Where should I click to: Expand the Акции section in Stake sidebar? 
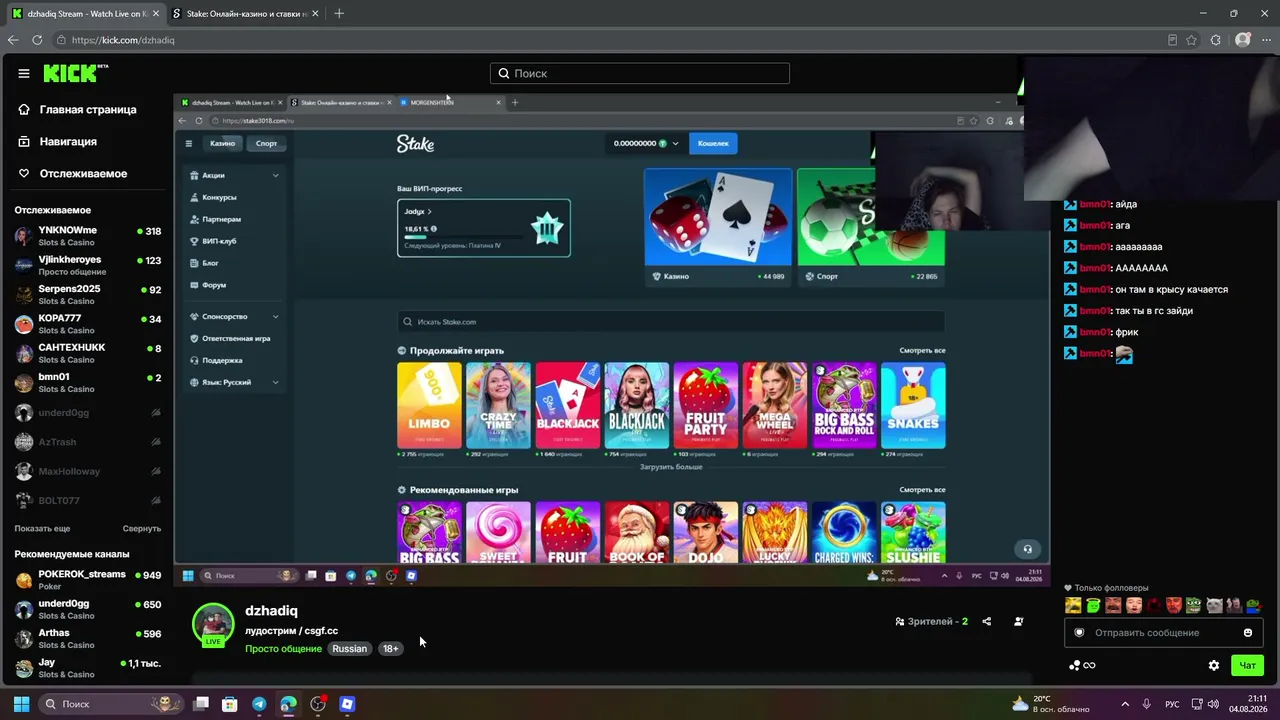[x=235, y=175]
